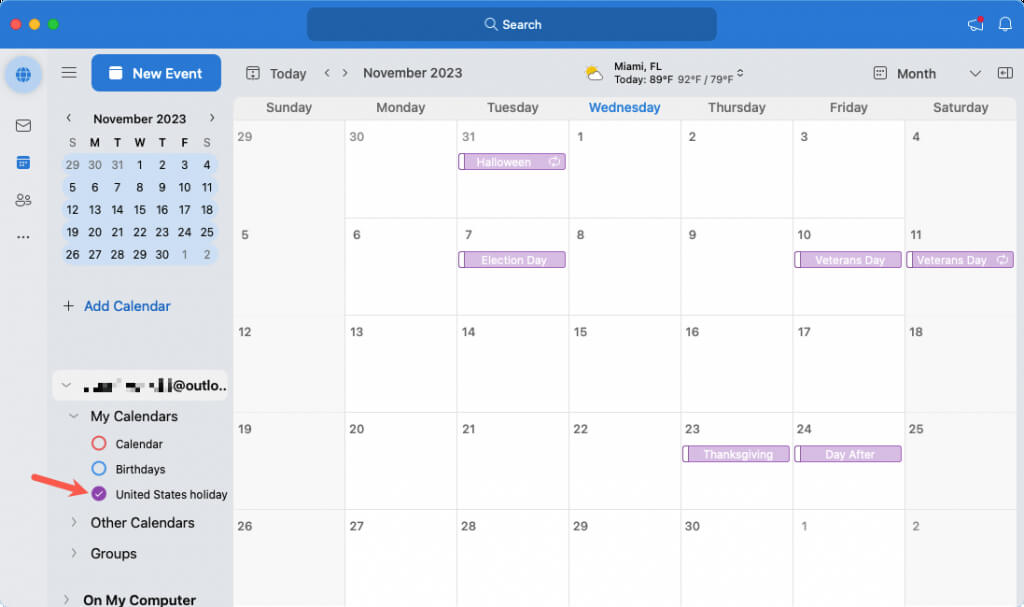
Task: Jump to Today
Action: click(288, 74)
